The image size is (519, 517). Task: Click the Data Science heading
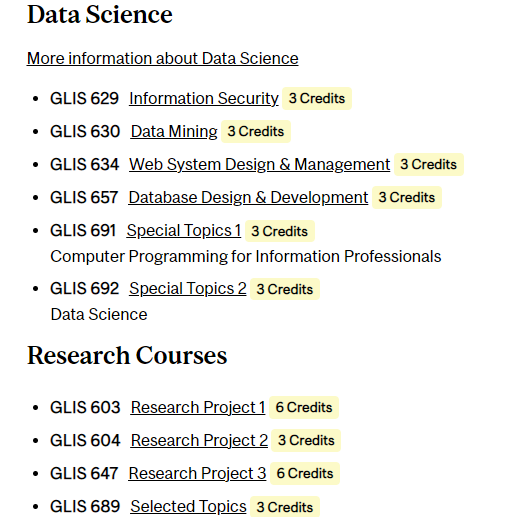tap(100, 15)
